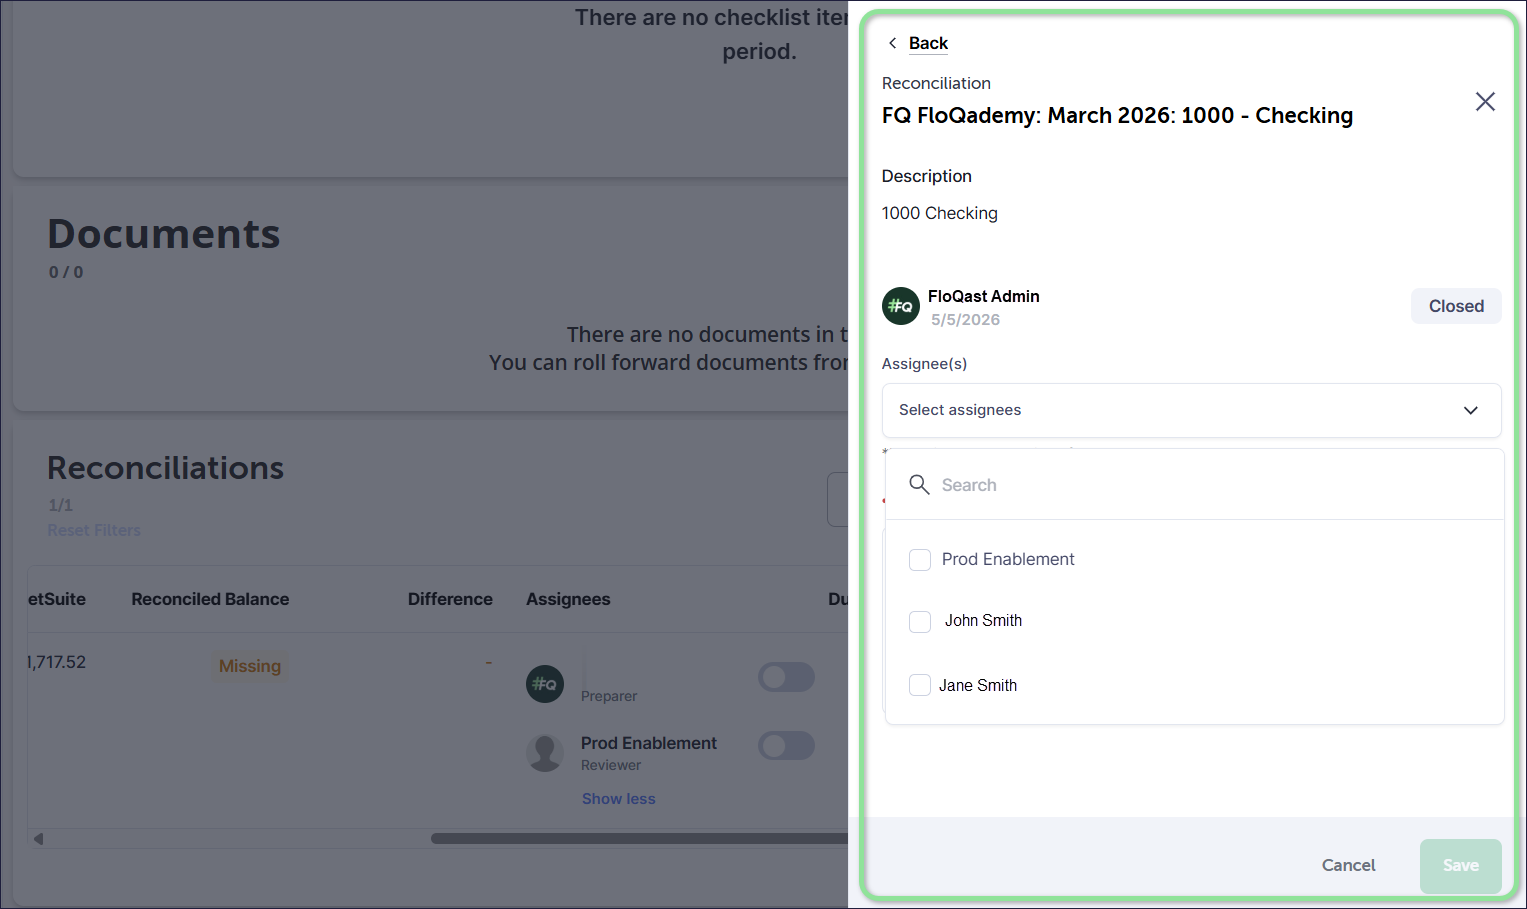Click the Difference column header
Screen dimensions: 1527x909
pos(450,599)
